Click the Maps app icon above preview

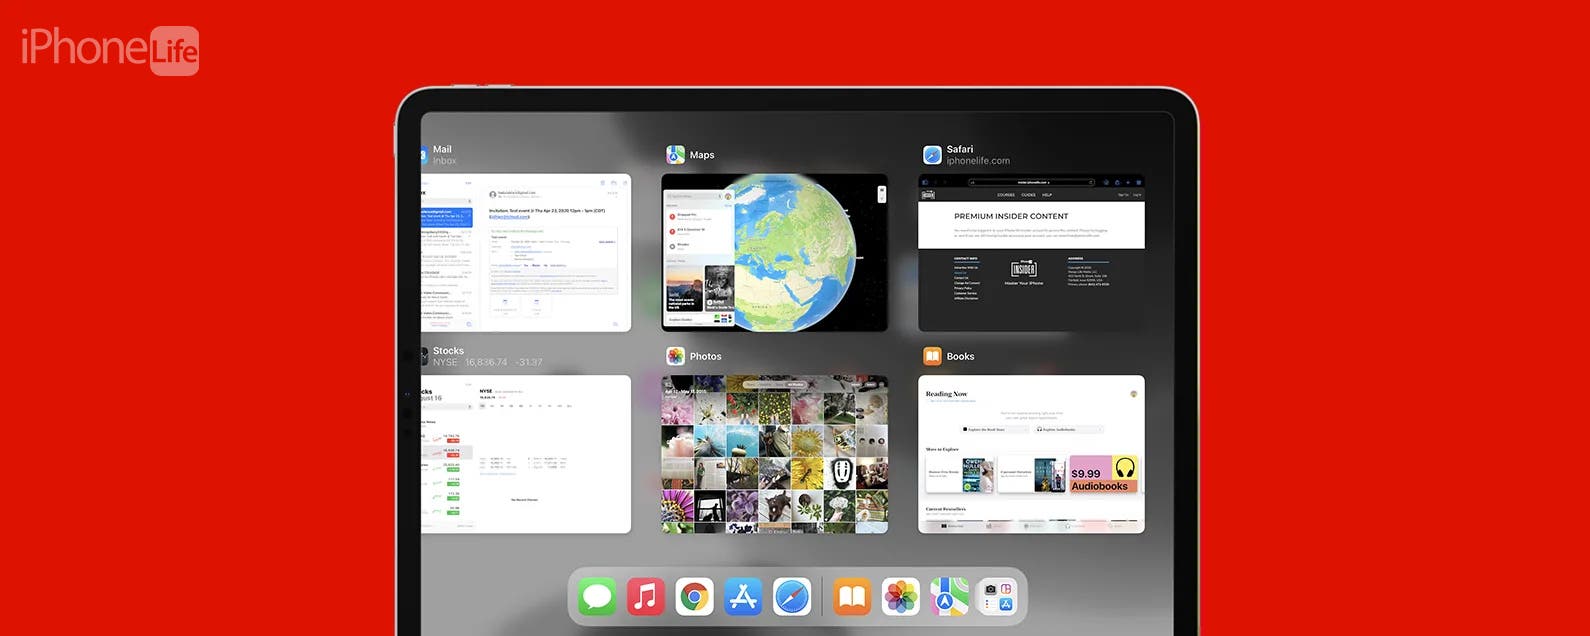tap(676, 155)
